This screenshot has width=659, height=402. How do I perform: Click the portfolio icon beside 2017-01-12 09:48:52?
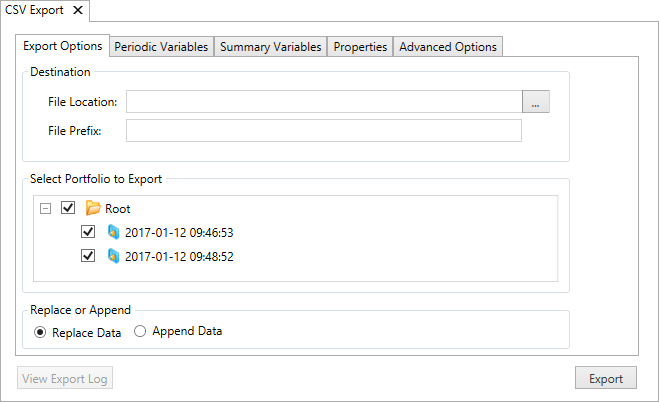click(113, 256)
